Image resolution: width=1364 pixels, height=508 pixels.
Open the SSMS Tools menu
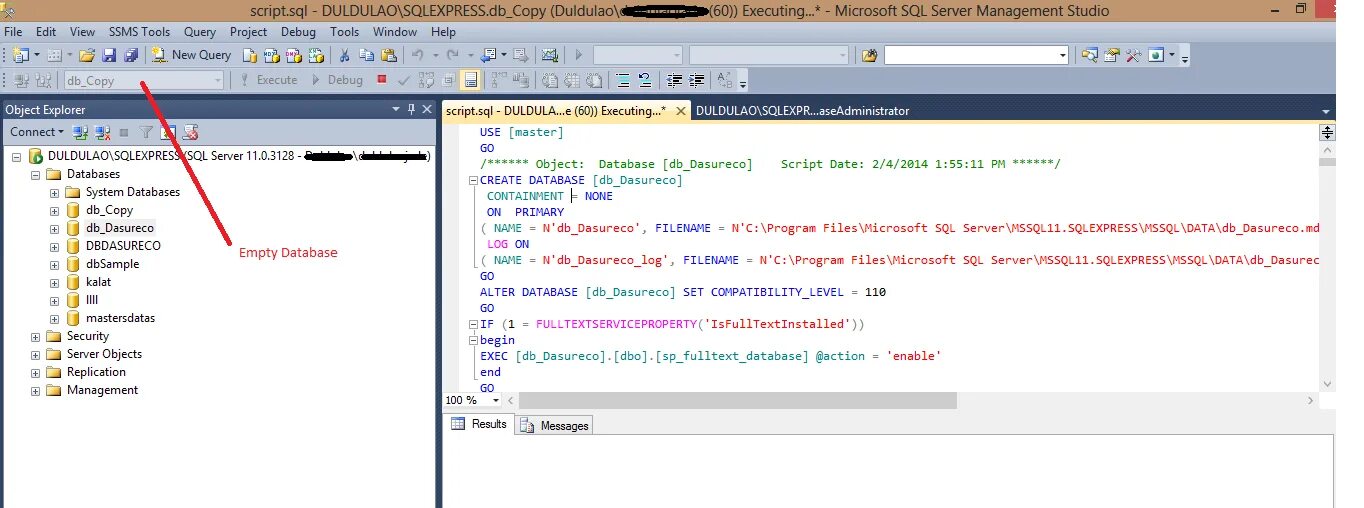coord(140,32)
